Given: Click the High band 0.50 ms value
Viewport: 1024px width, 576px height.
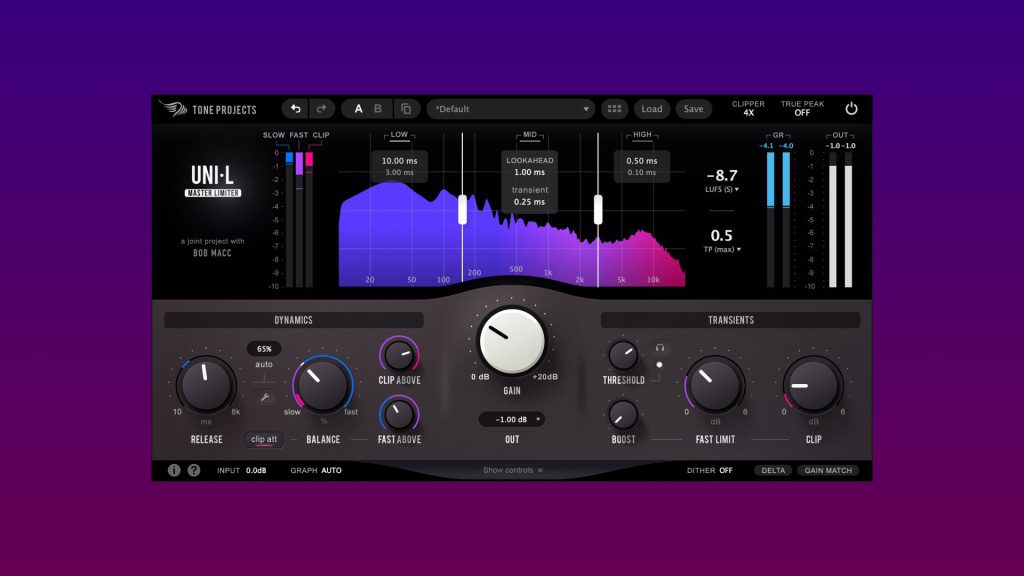Looking at the screenshot, I should point(642,161).
